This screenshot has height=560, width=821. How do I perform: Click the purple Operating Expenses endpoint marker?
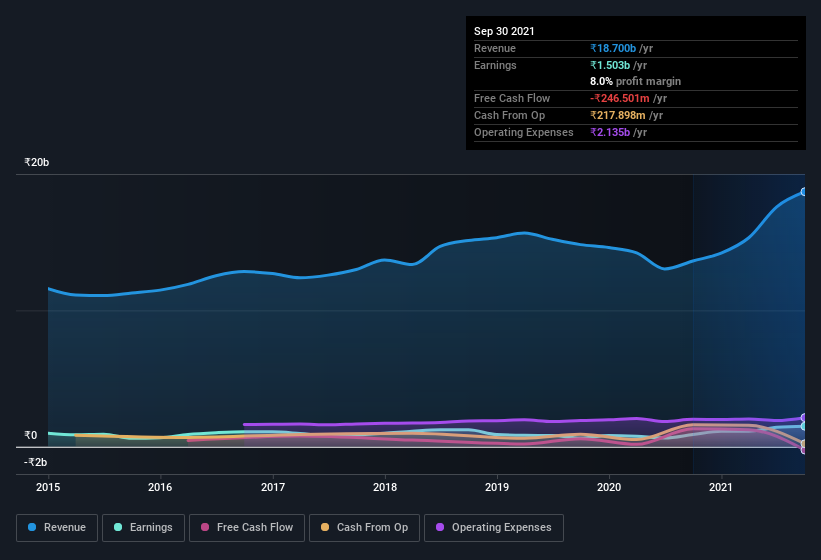(x=804, y=418)
